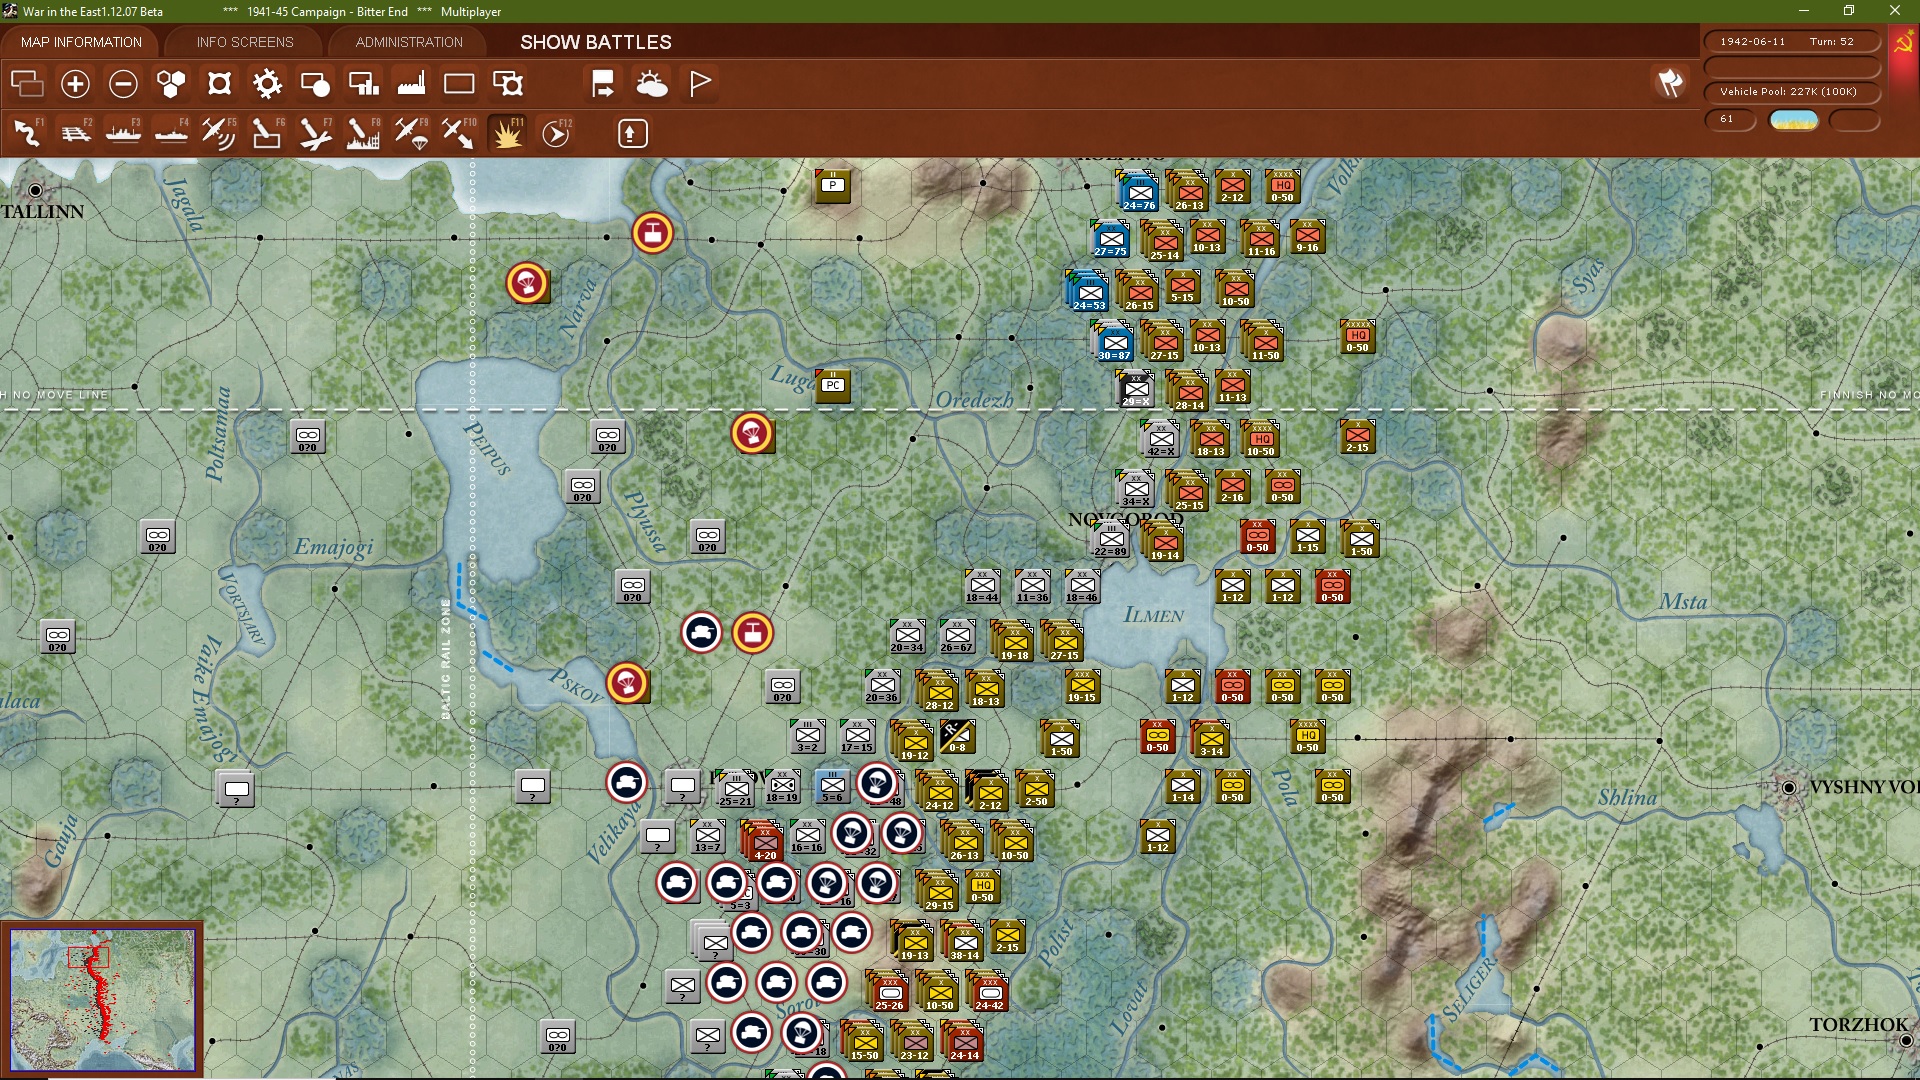Viewport: 1920px width, 1080px height.
Task: Toggle the factory display icon
Action: pyautogui.click(x=411, y=84)
